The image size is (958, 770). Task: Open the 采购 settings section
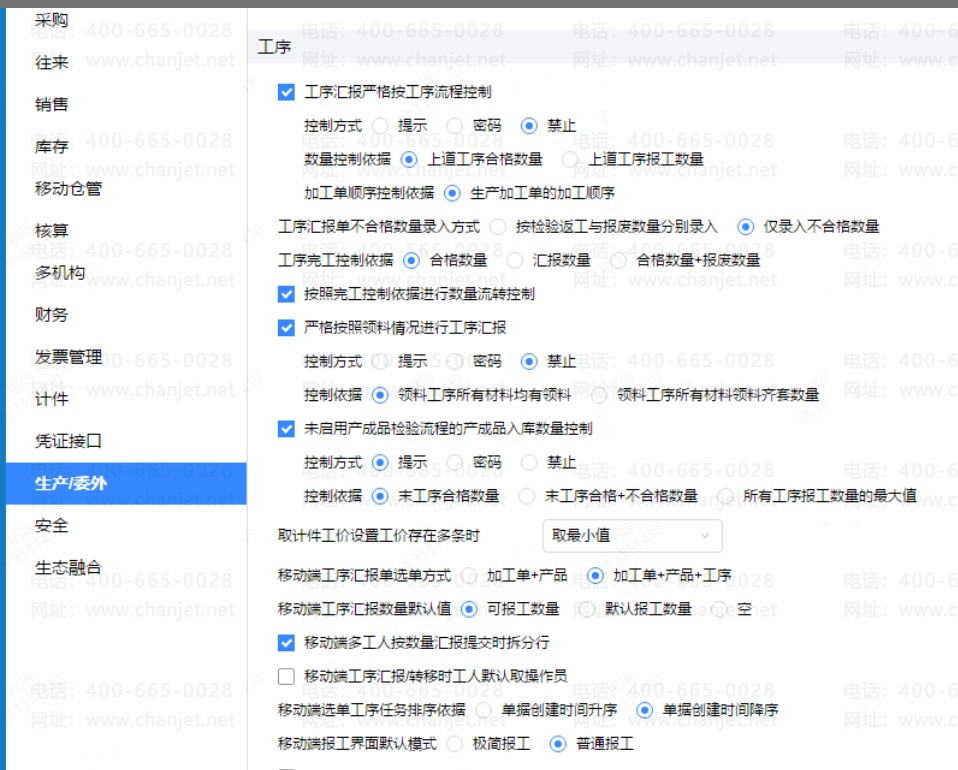pos(51,20)
